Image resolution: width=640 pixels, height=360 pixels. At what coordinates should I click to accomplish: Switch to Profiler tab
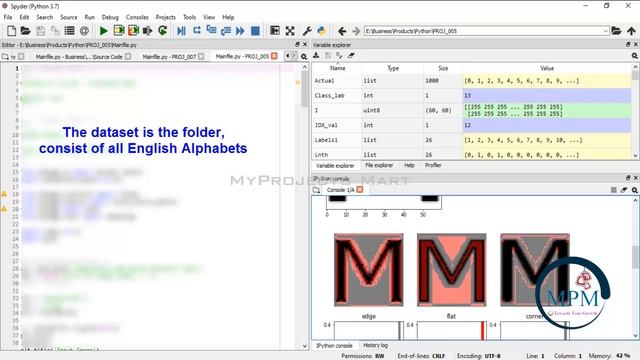433,165
